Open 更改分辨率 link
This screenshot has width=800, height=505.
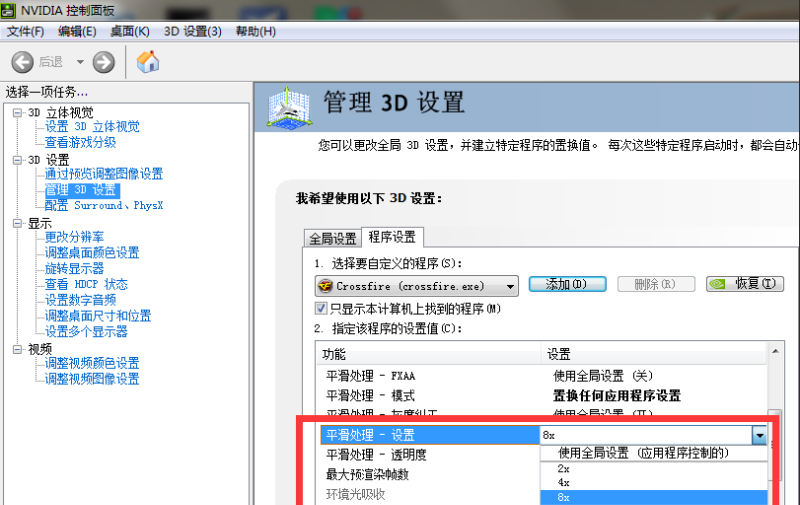(74, 237)
